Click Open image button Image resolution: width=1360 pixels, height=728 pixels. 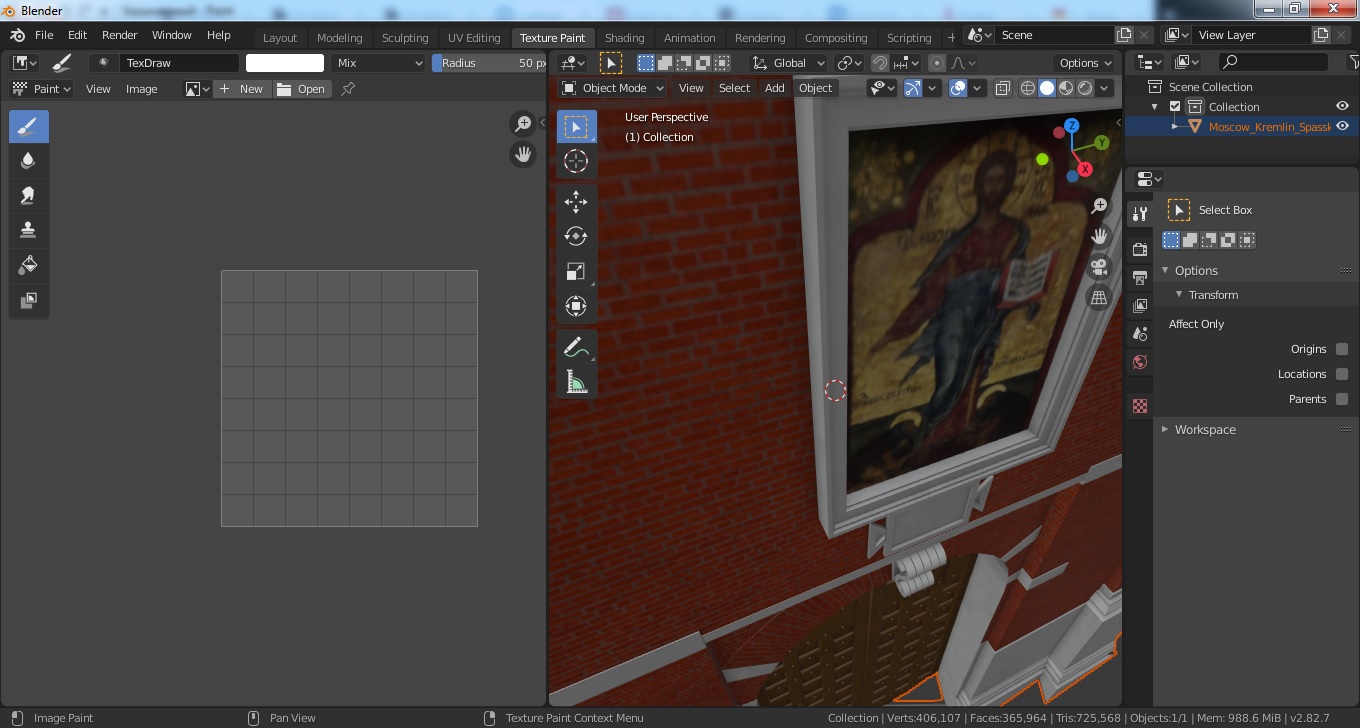point(301,89)
